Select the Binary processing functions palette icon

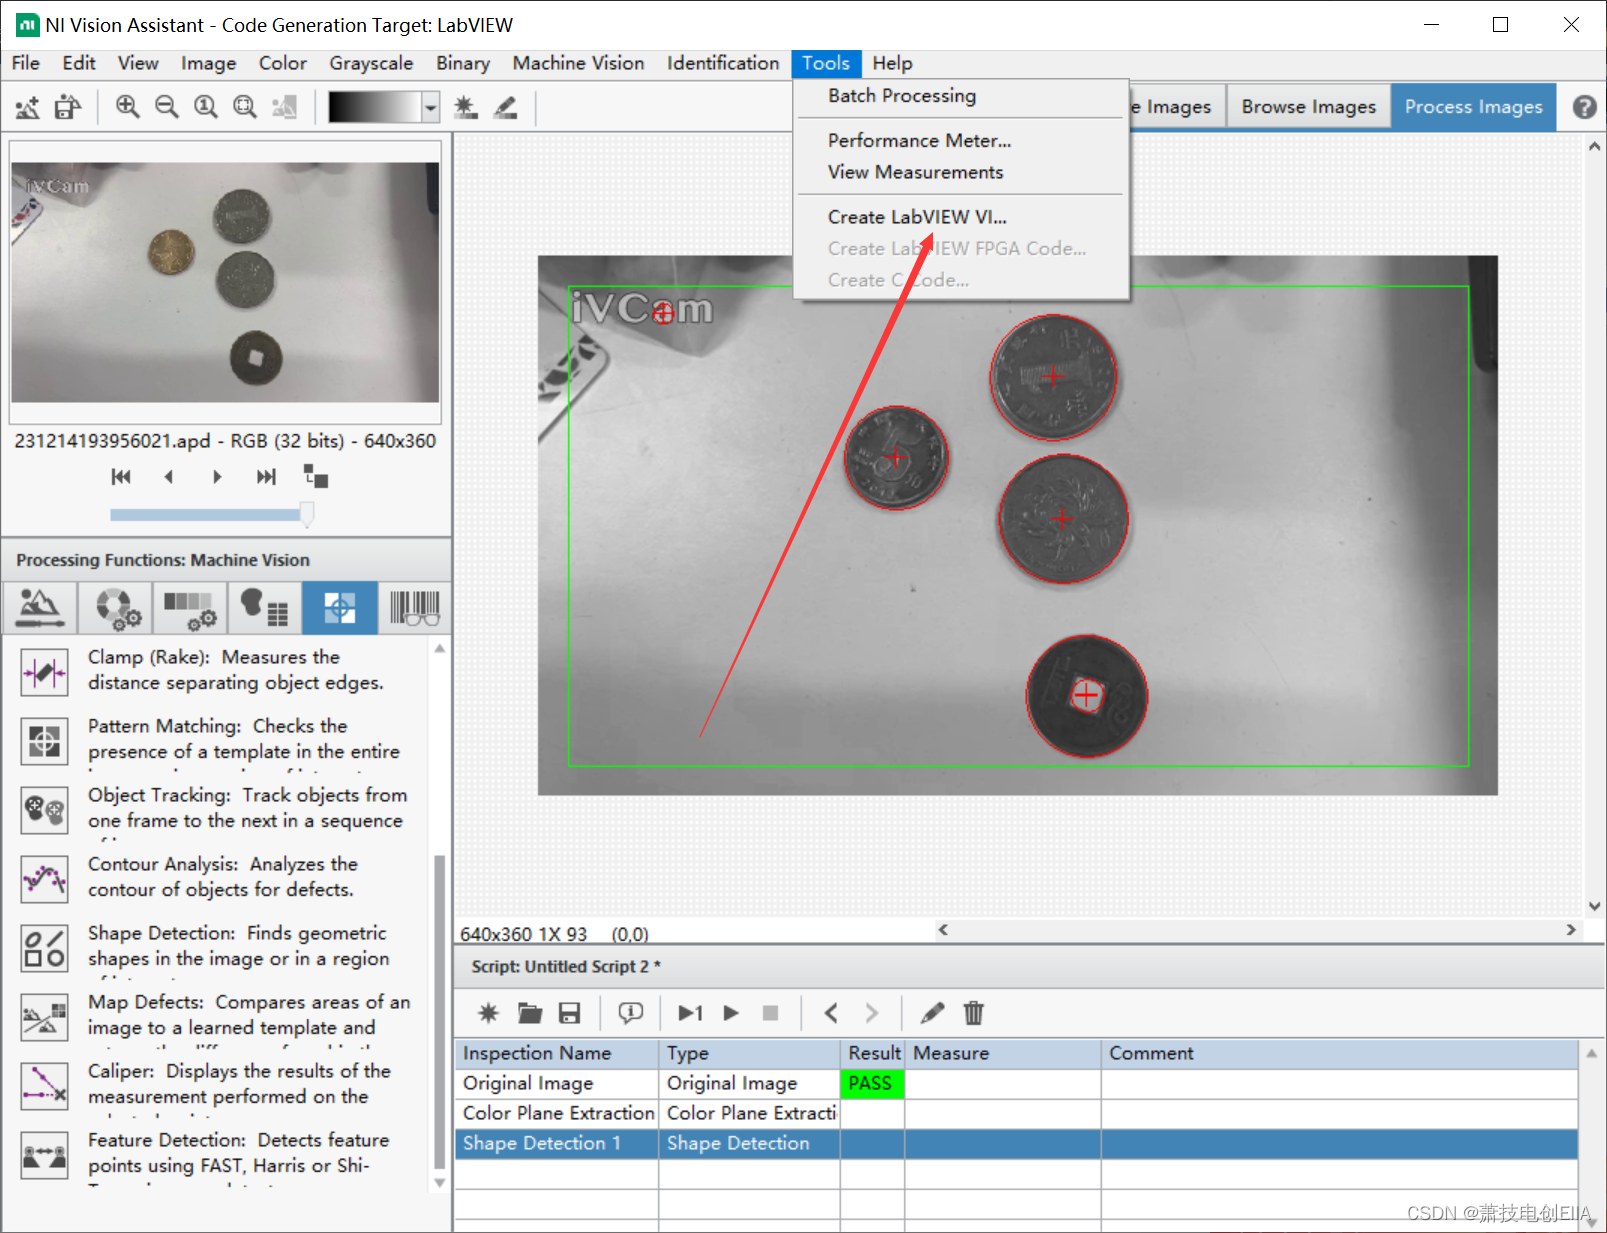tap(265, 607)
